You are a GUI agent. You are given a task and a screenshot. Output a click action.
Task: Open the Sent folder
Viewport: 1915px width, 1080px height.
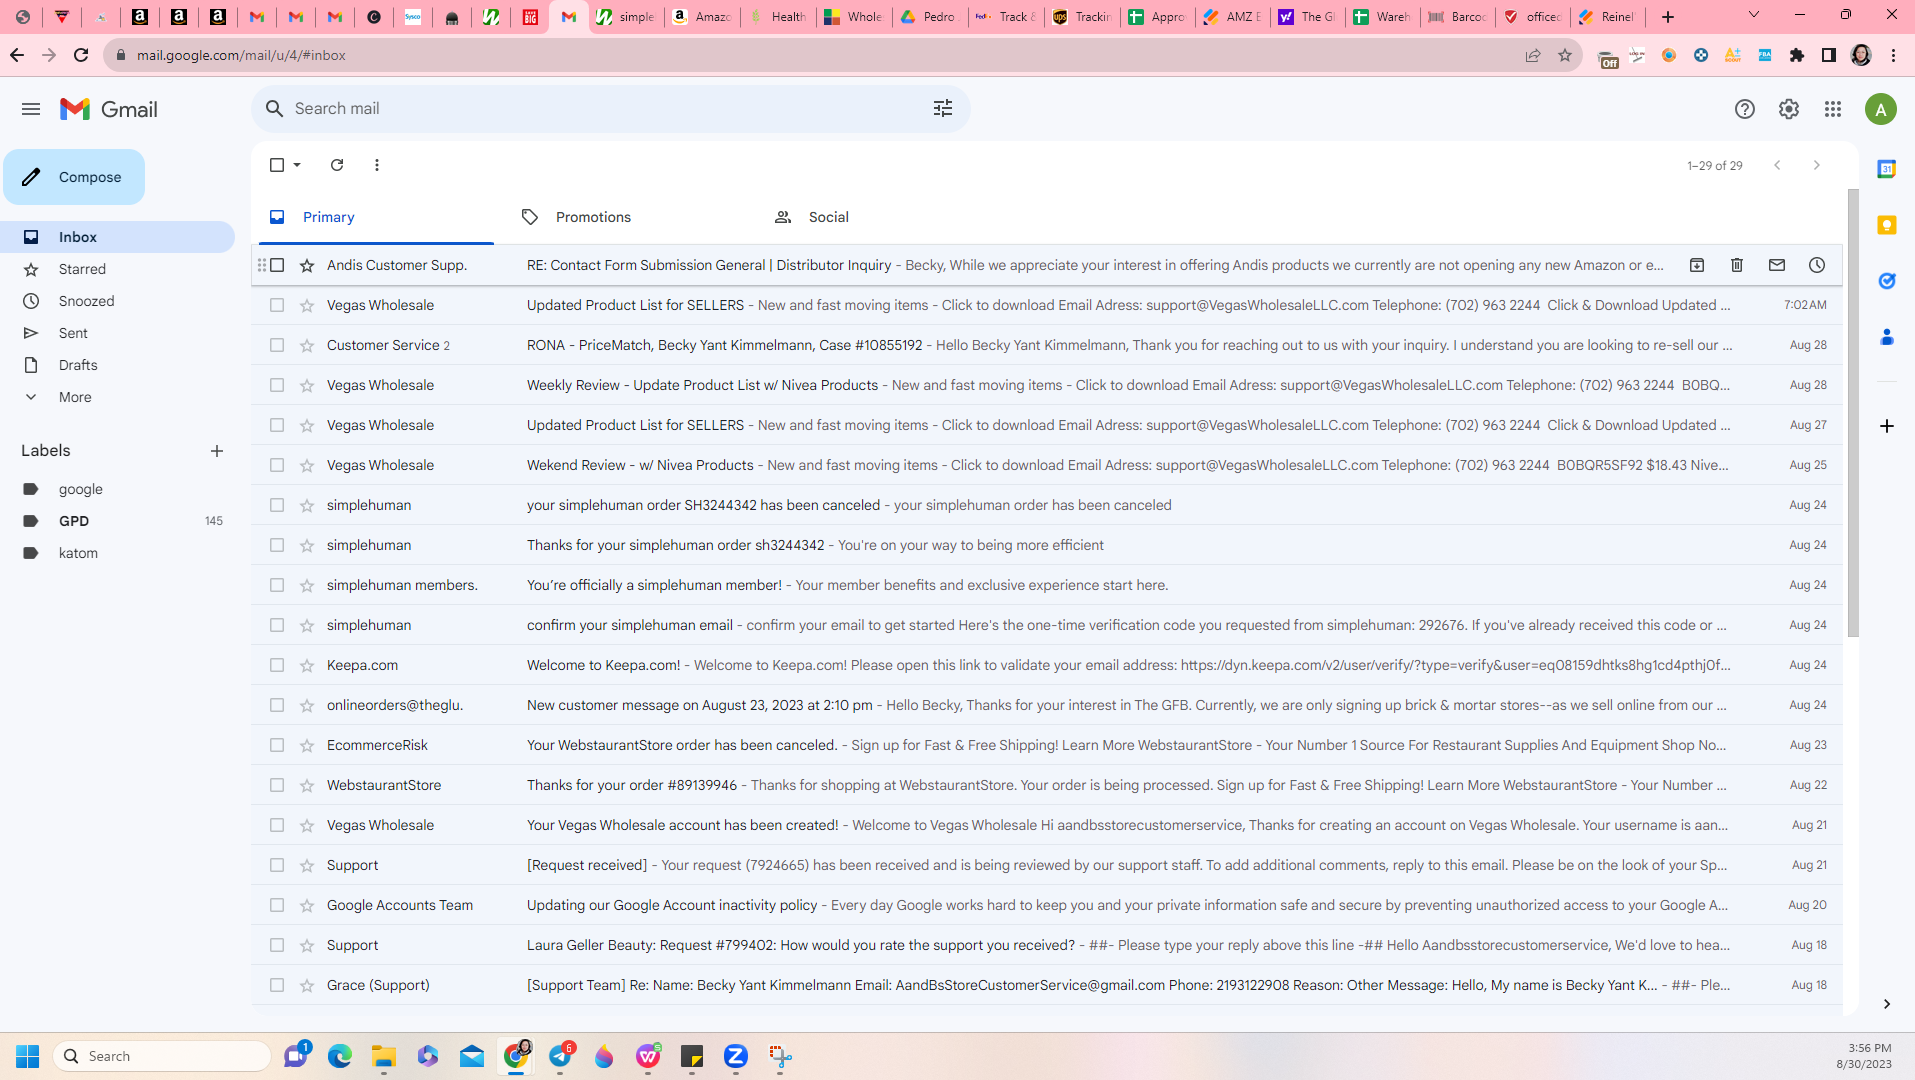tap(73, 333)
